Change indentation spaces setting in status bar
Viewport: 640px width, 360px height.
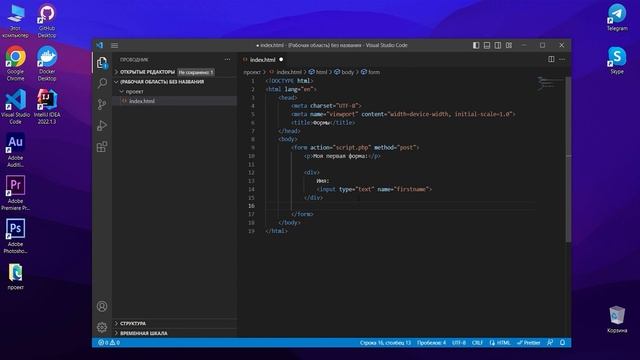(431, 343)
